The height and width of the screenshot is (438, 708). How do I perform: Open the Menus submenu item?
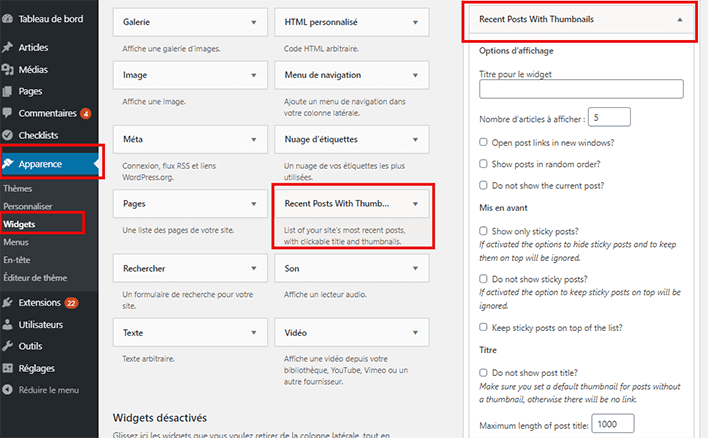(x=16, y=242)
